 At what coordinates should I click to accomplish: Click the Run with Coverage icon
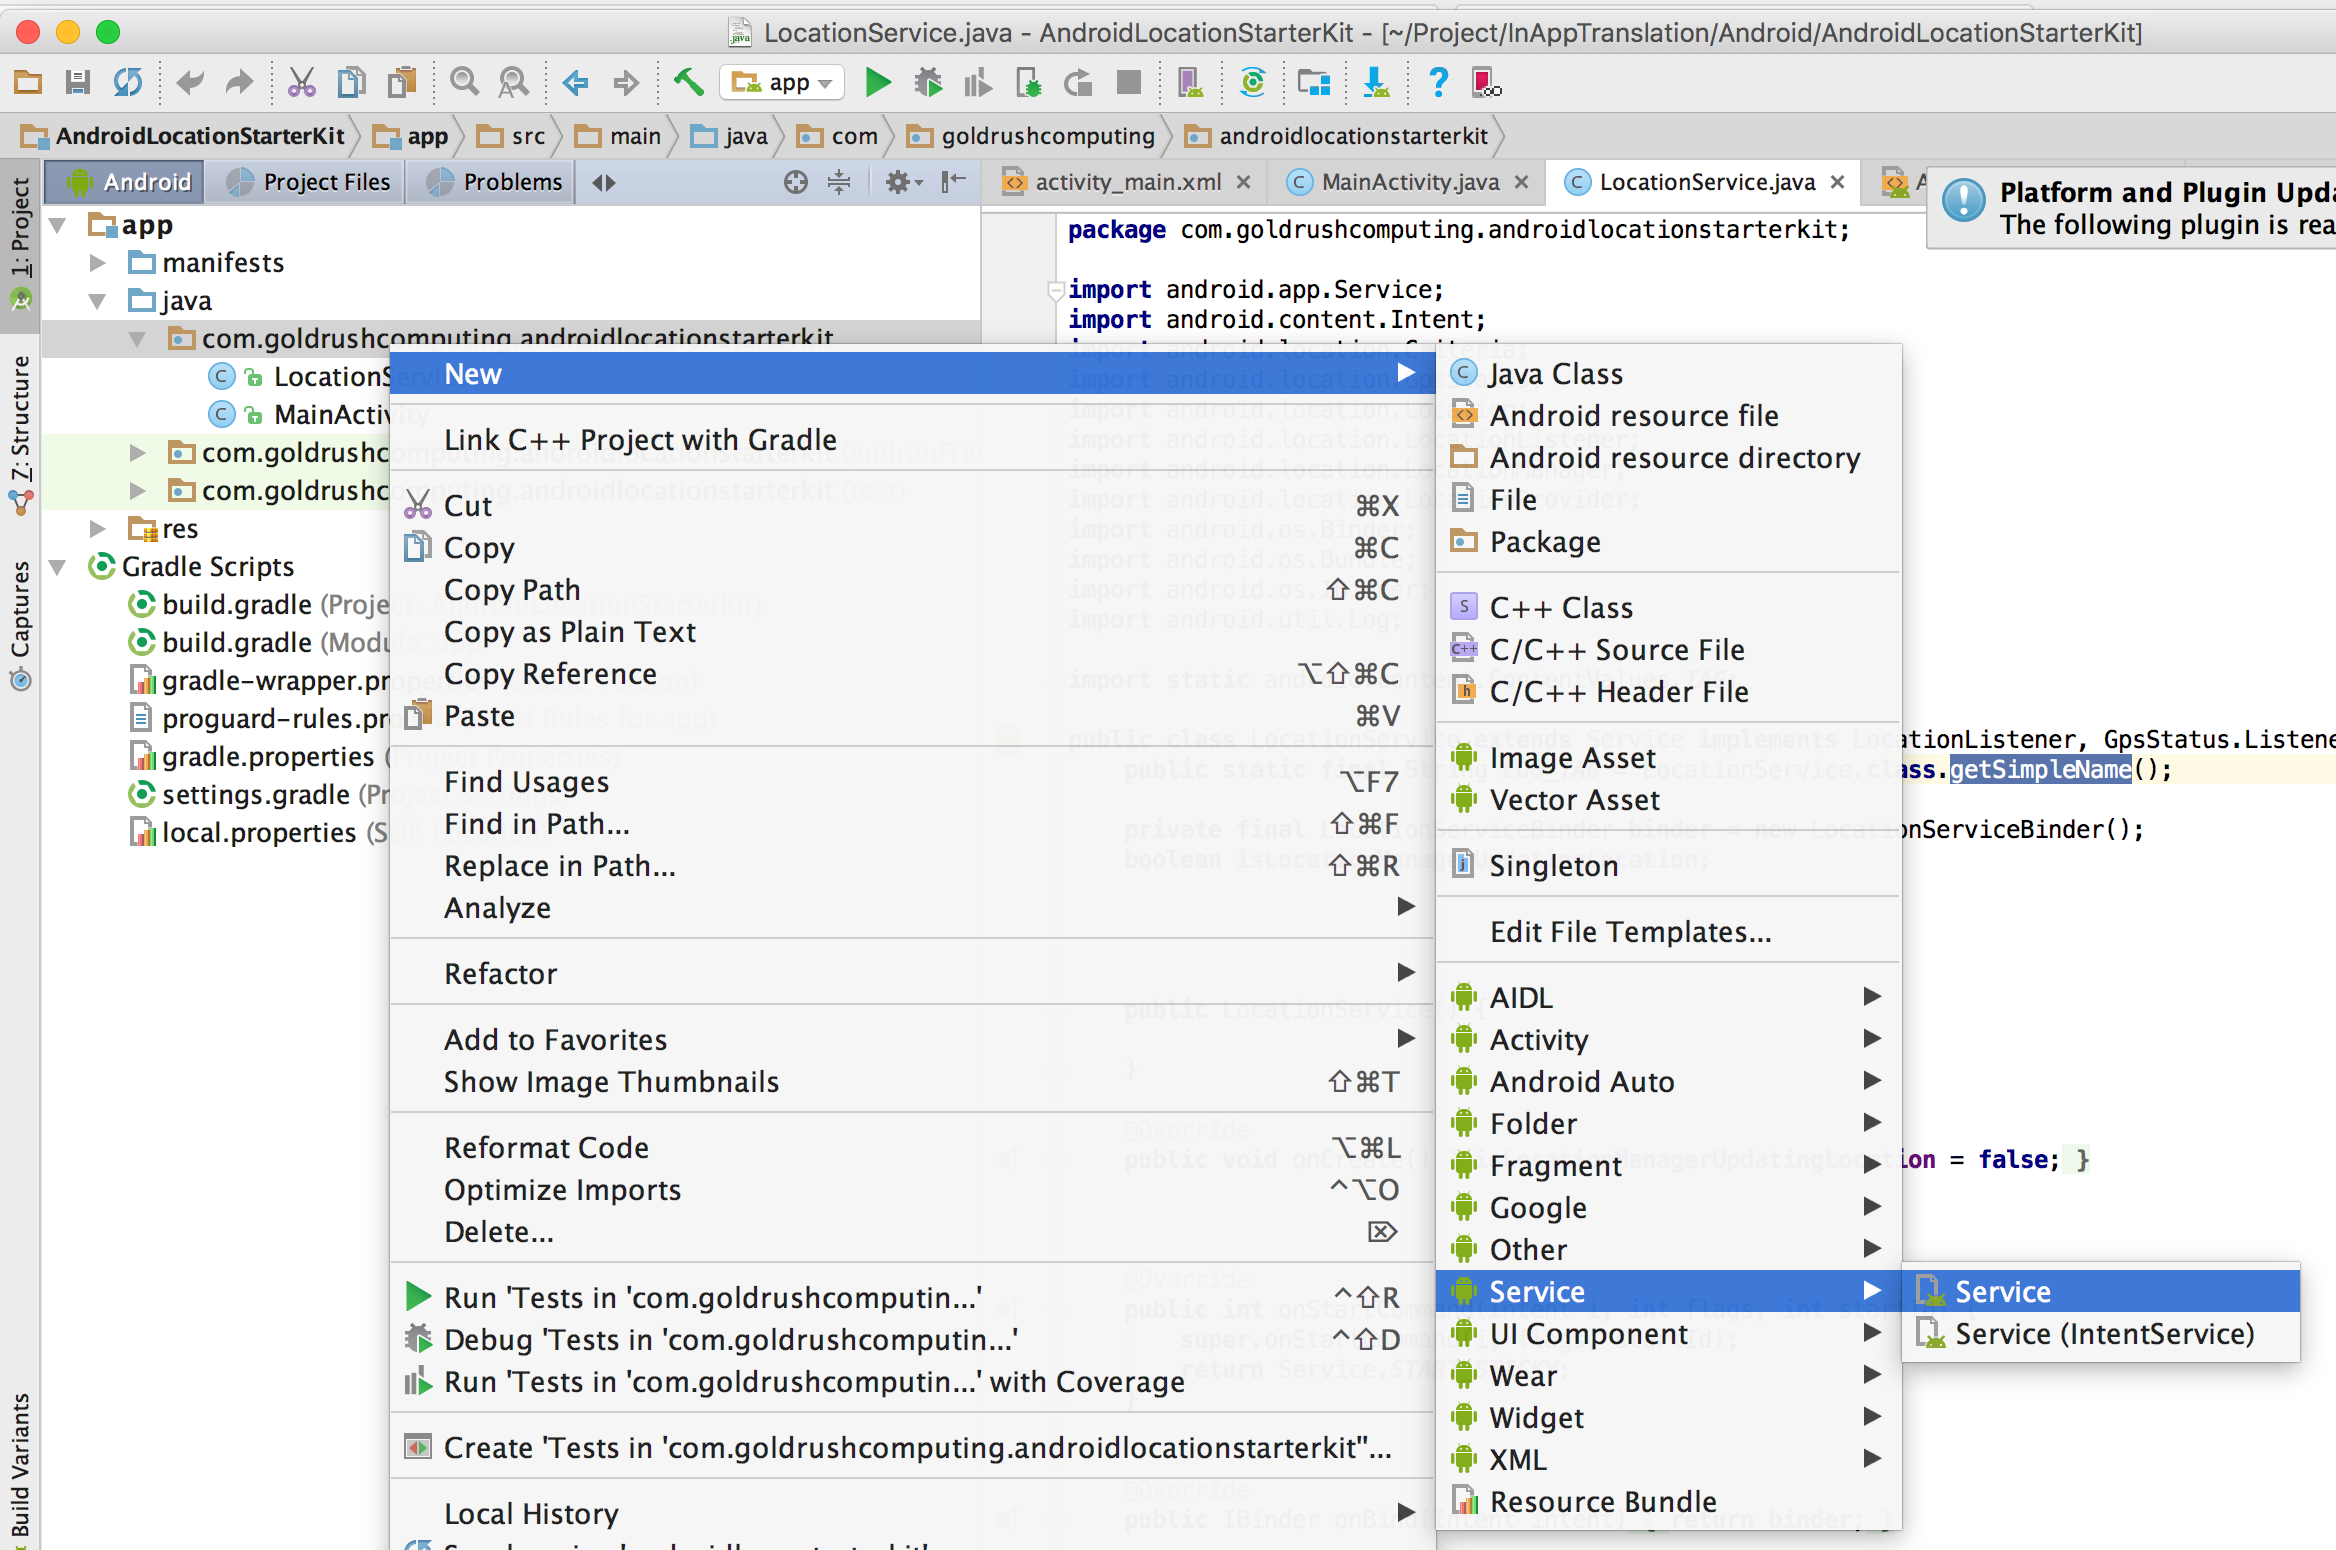[978, 82]
